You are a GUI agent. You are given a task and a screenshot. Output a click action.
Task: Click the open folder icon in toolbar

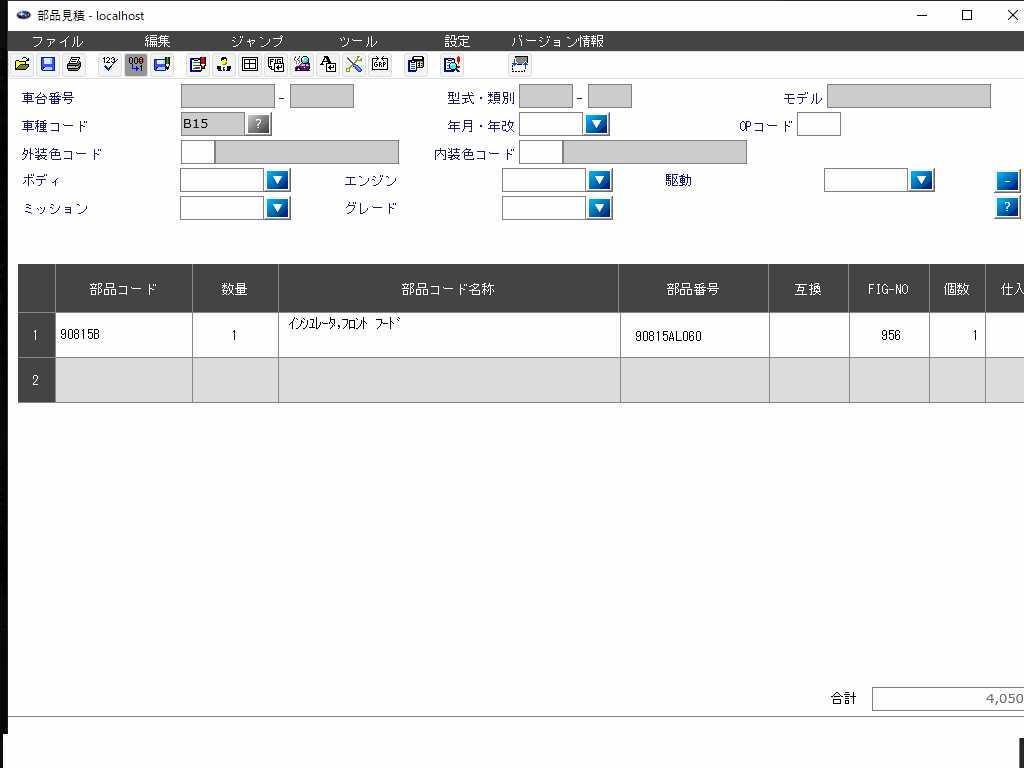[x=22, y=65]
